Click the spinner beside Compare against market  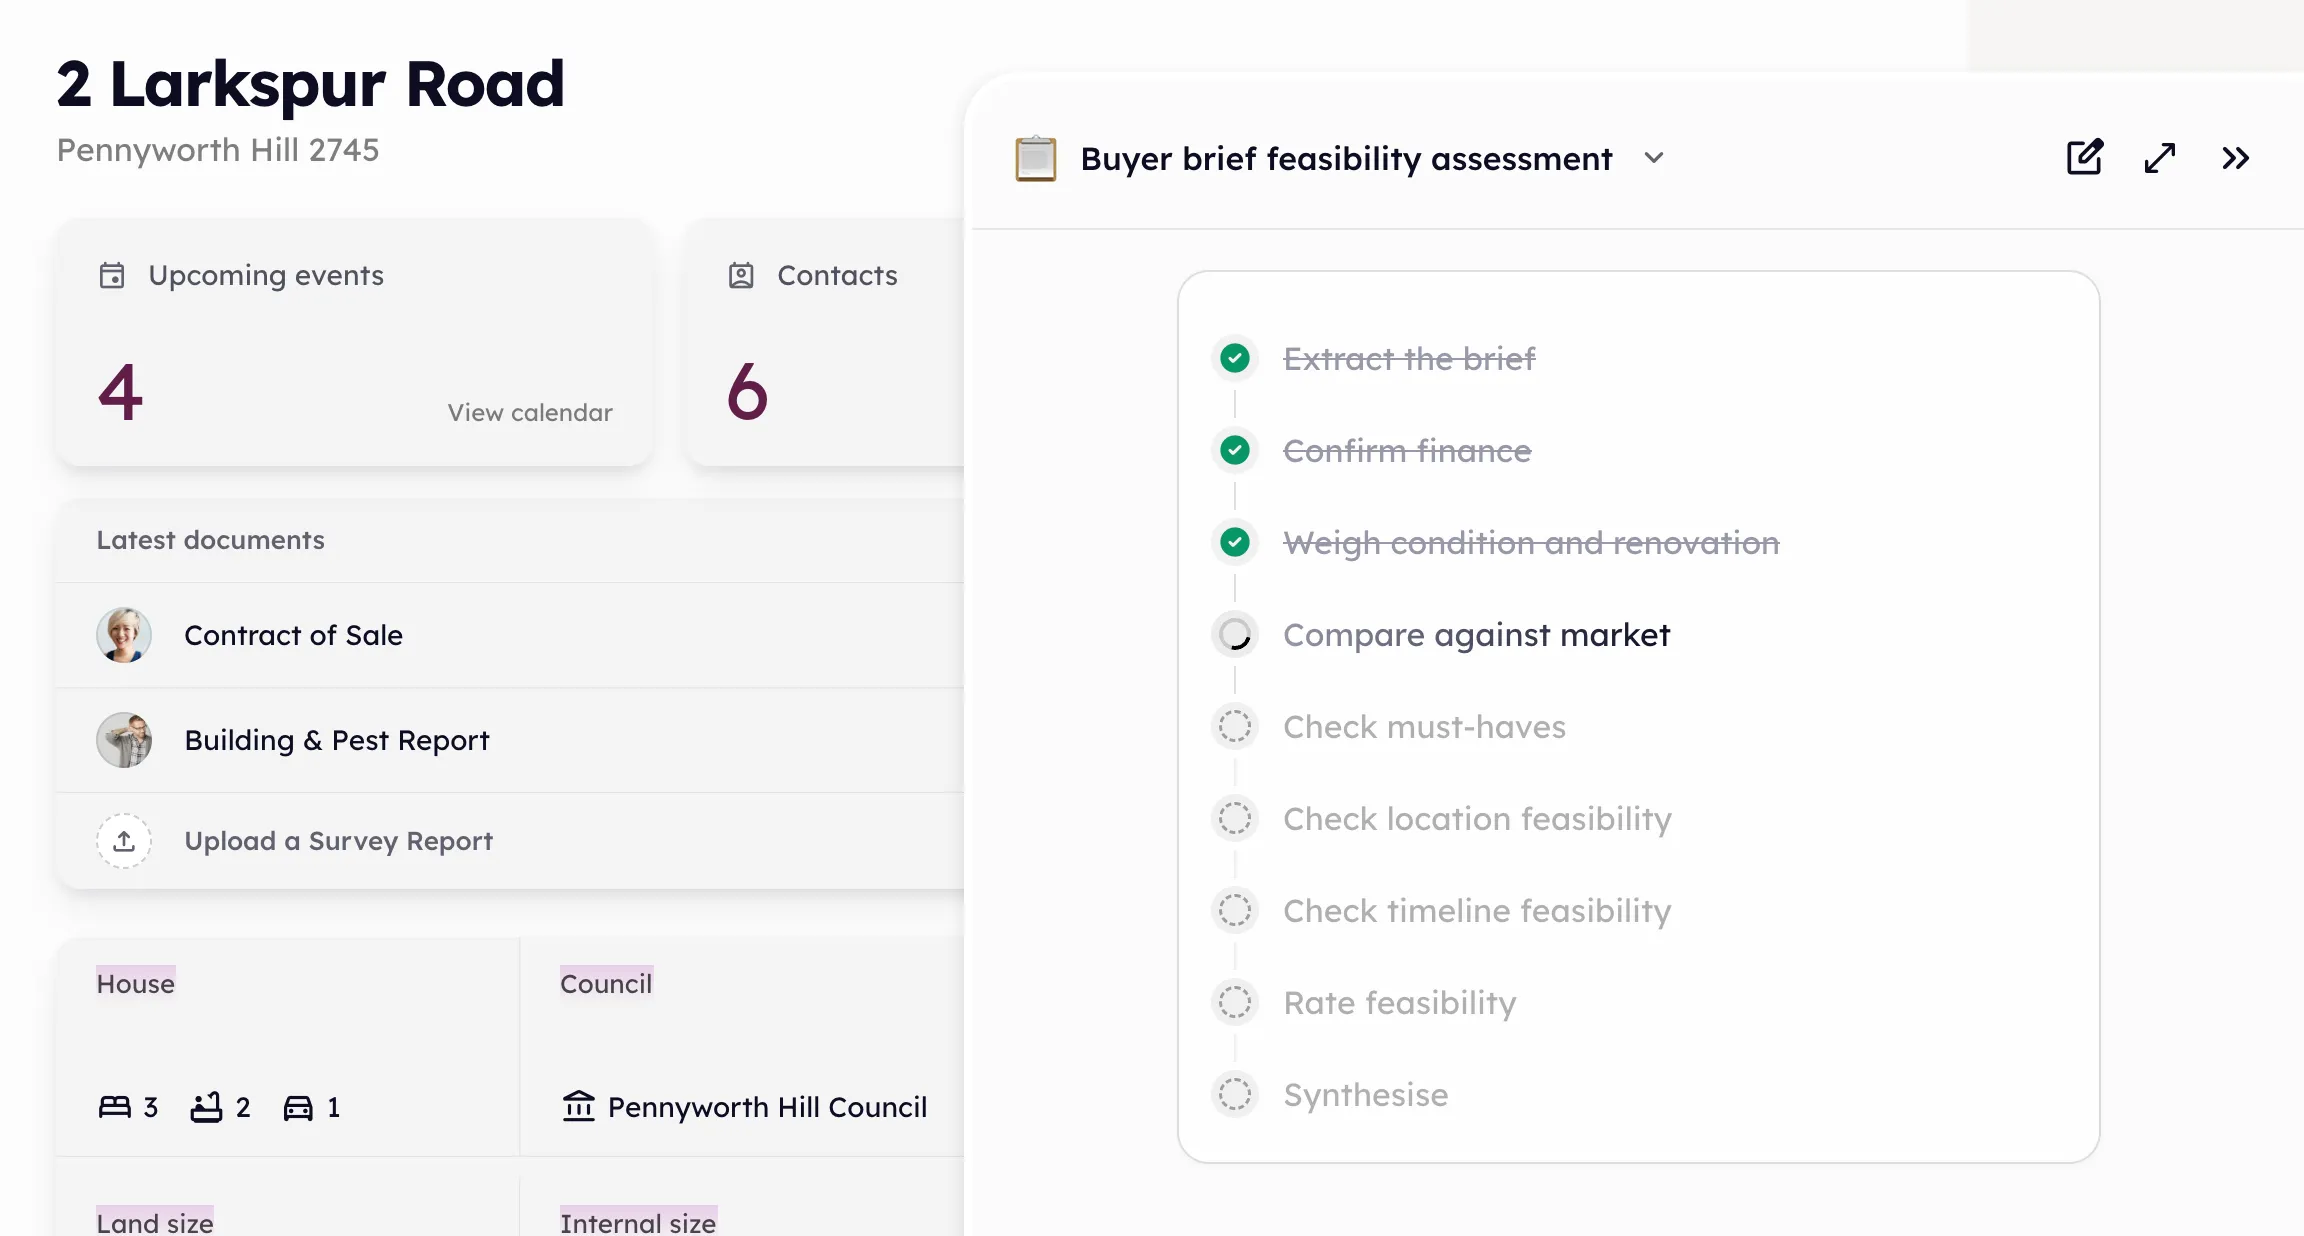click(1235, 634)
